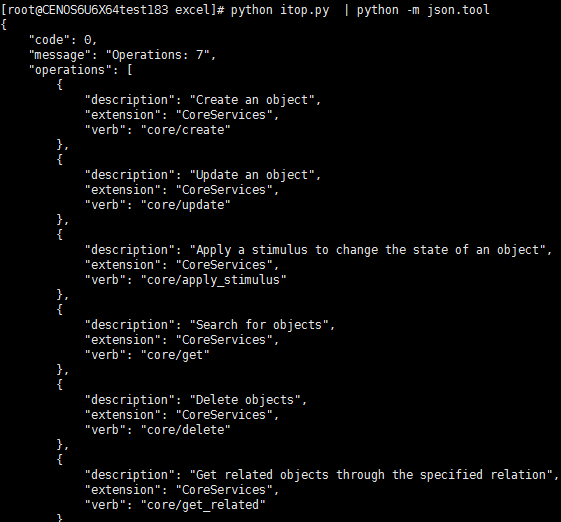Select "Update an object" description text
561x522 pixels.
(252, 175)
